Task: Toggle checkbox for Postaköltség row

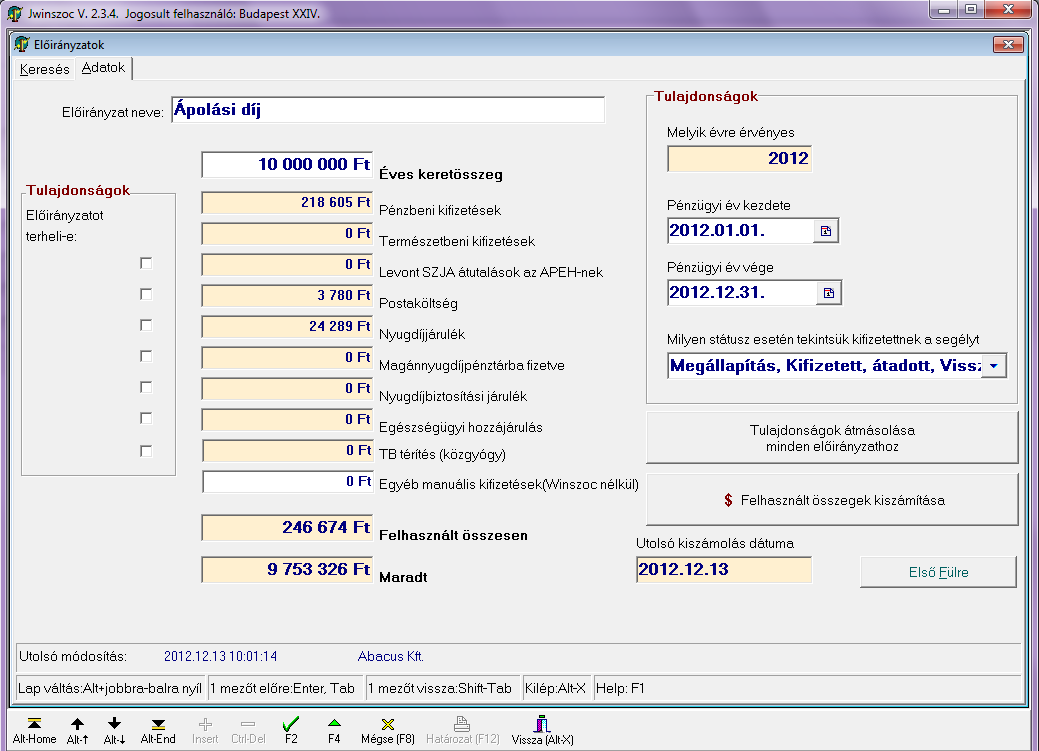Action: coord(146,294)
